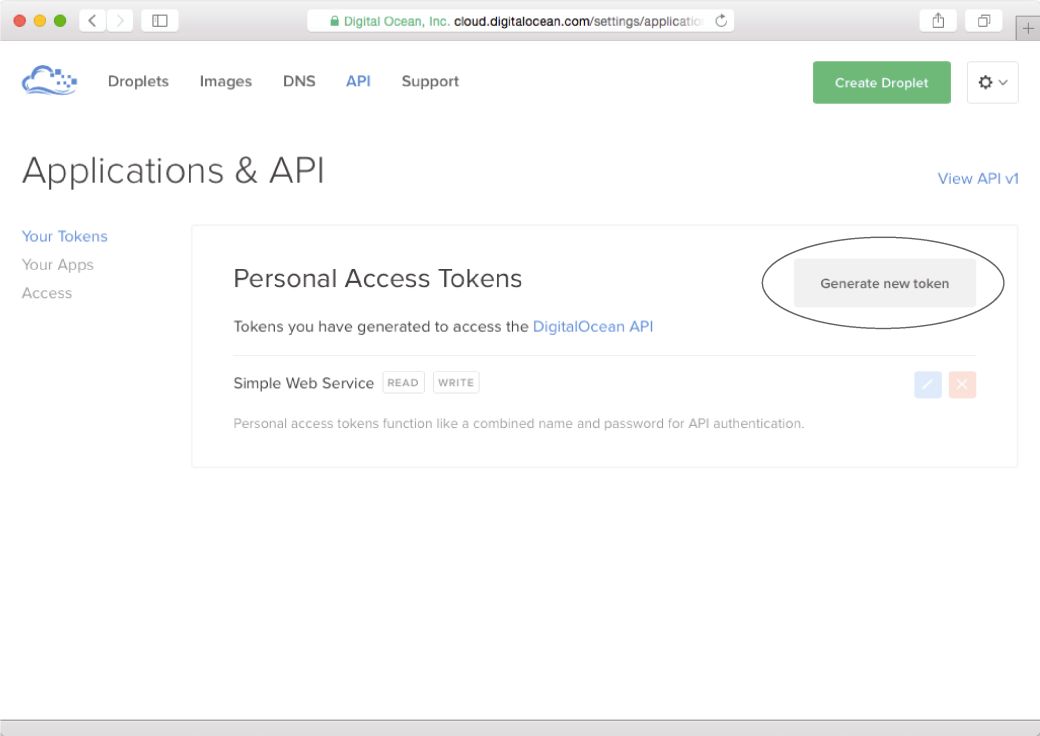The width and height of the screenshot is (1040, 736).
Task: Click the READ scope badge
Action: point(403,383)
